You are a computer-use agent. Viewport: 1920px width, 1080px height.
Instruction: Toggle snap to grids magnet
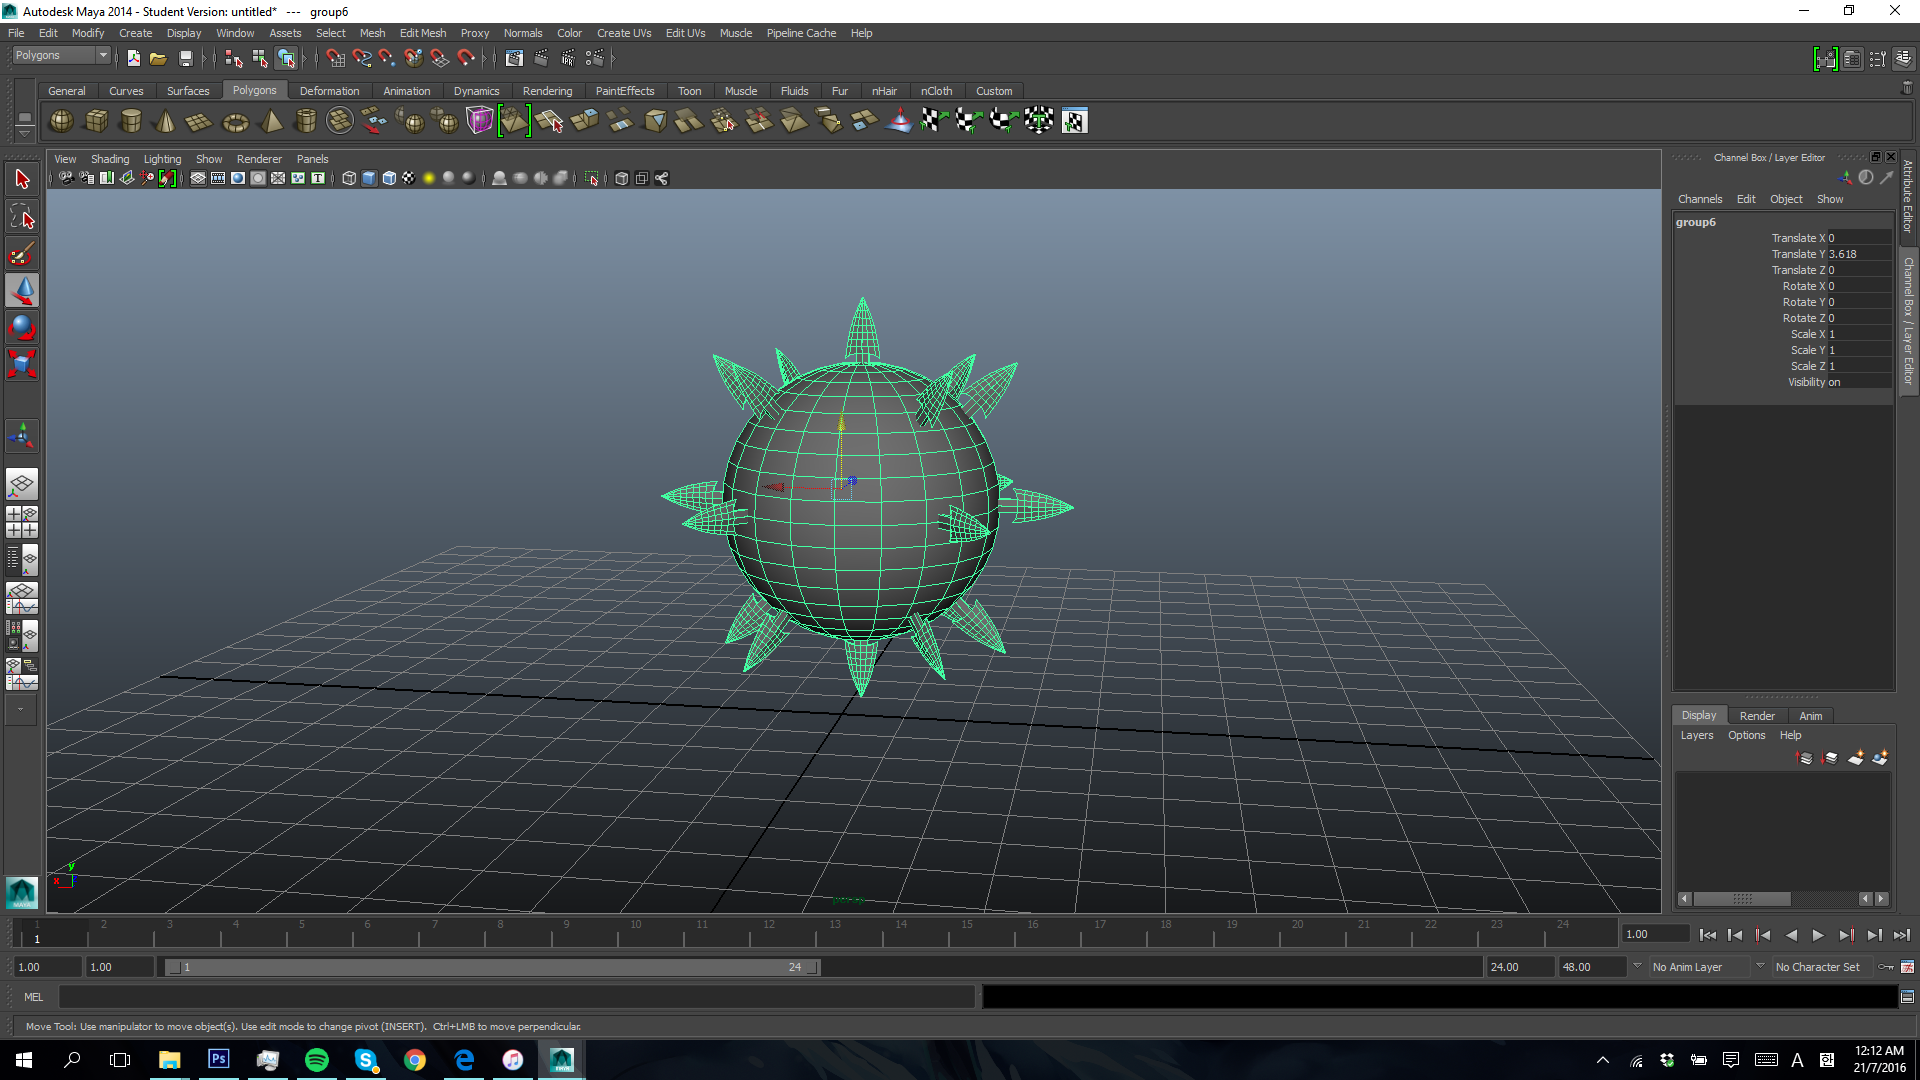click(x=335, y=58)
